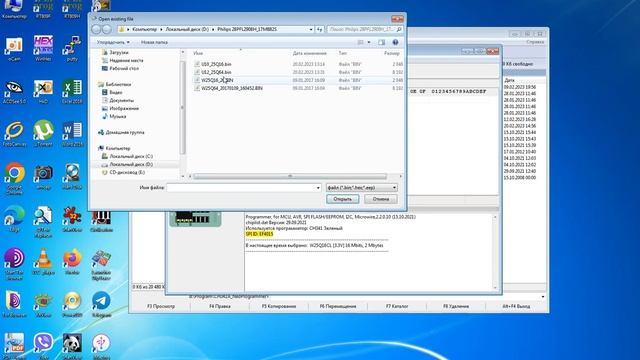
Task: Open Справка menu in file manager
Action: 535,42
